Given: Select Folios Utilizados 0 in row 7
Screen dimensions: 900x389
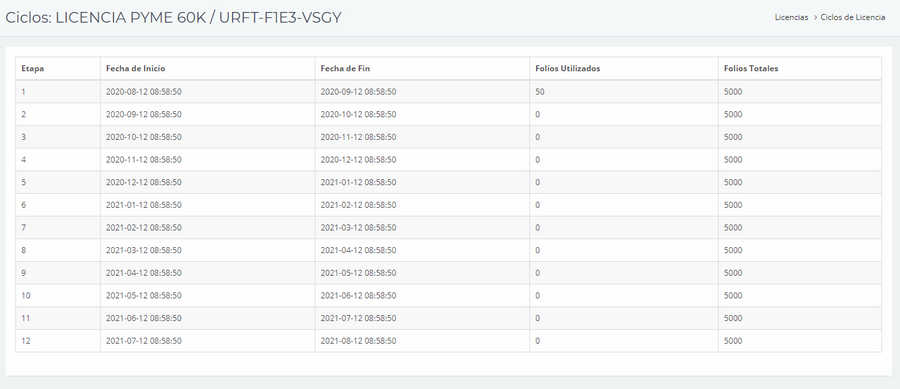Looking at the screenshot, I should (537, 227).
